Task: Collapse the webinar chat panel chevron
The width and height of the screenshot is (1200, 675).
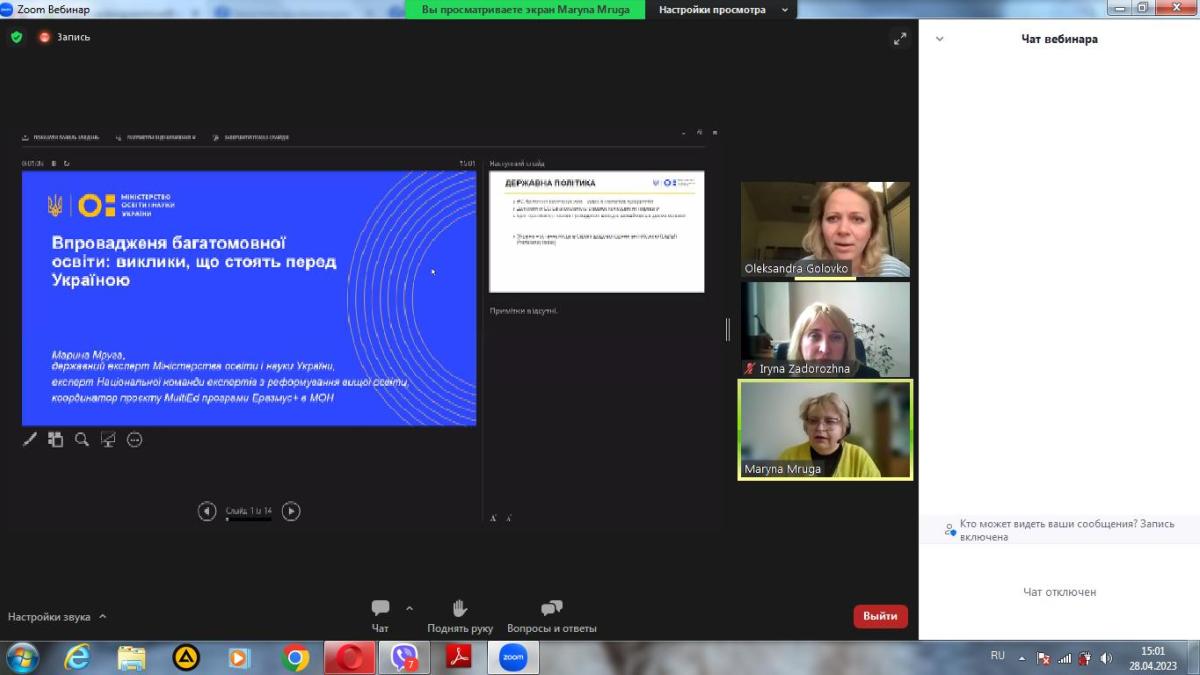Action: tap(939, 39)
